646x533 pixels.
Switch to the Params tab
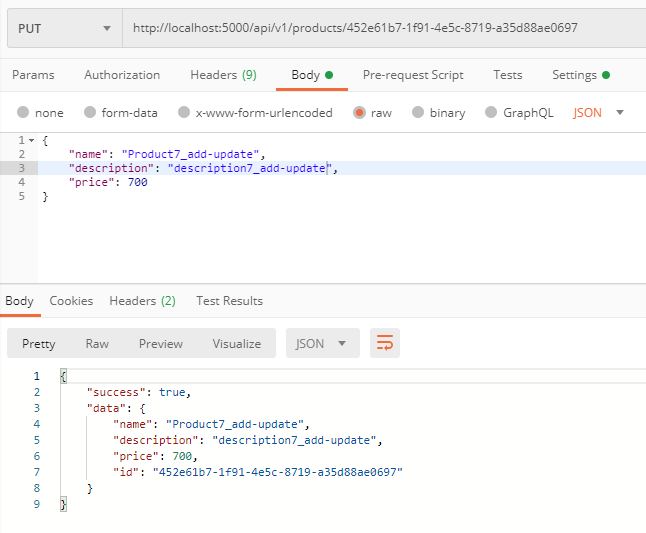[33, 75]
